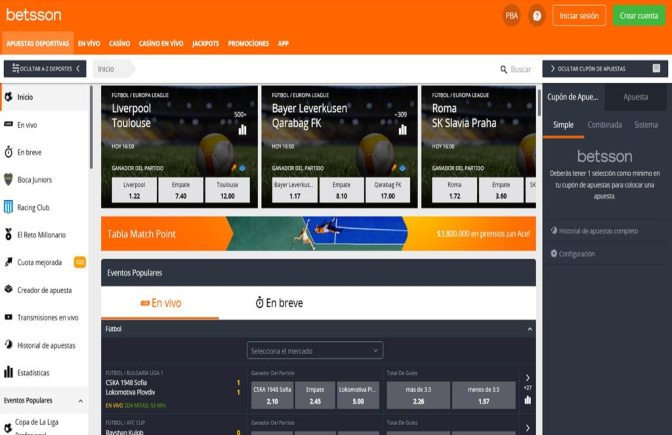Go to En Vivo in the top menu
The image size is (672, 435).
(x=89, y=43)
